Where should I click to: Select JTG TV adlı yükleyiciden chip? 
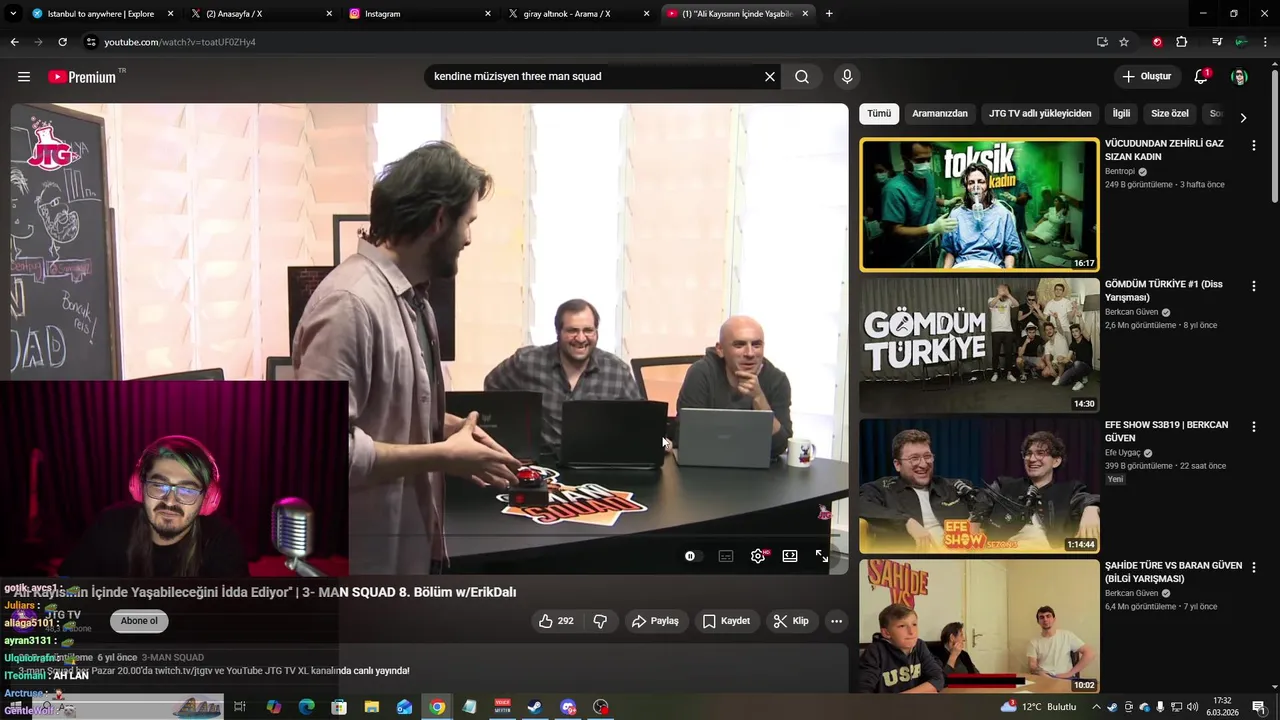pos(1040,114)
